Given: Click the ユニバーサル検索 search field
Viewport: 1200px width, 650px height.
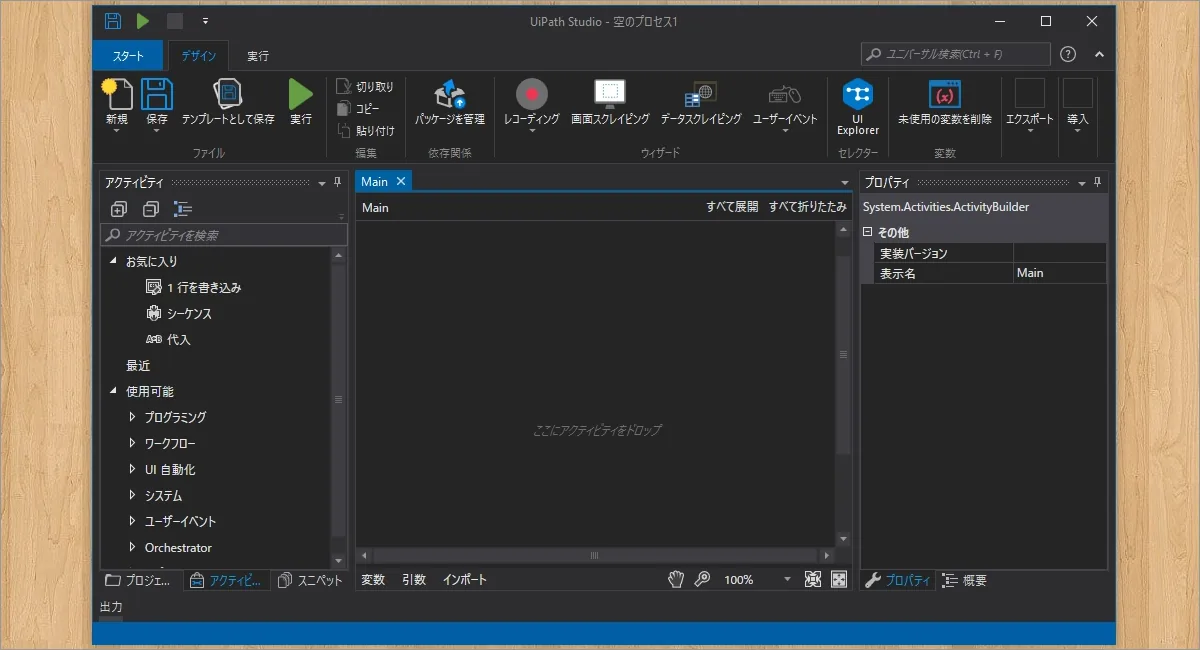Looking at the screenshot, I should (x=955, y=54).
